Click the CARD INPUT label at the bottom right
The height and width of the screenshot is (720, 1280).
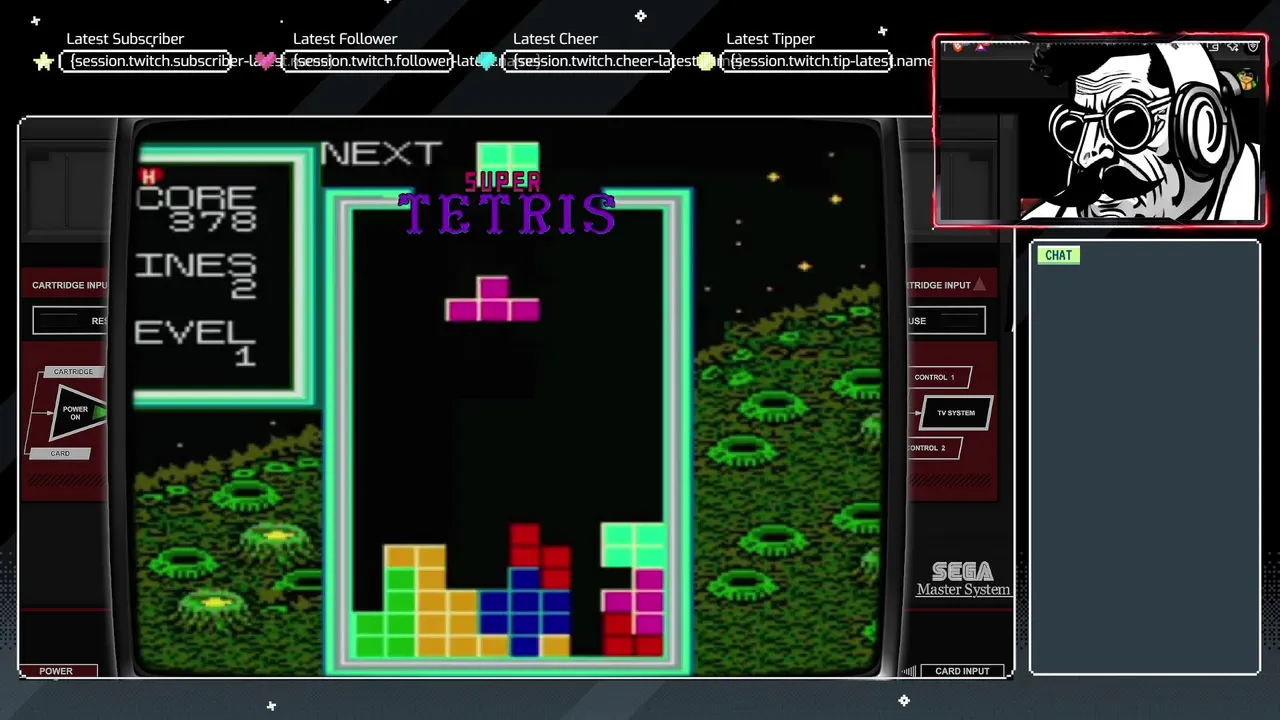[962, 671]
